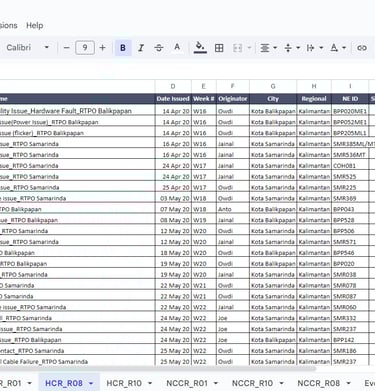
Task: Open HCR_R10 tab options arrow
Action: click(150, 384)
